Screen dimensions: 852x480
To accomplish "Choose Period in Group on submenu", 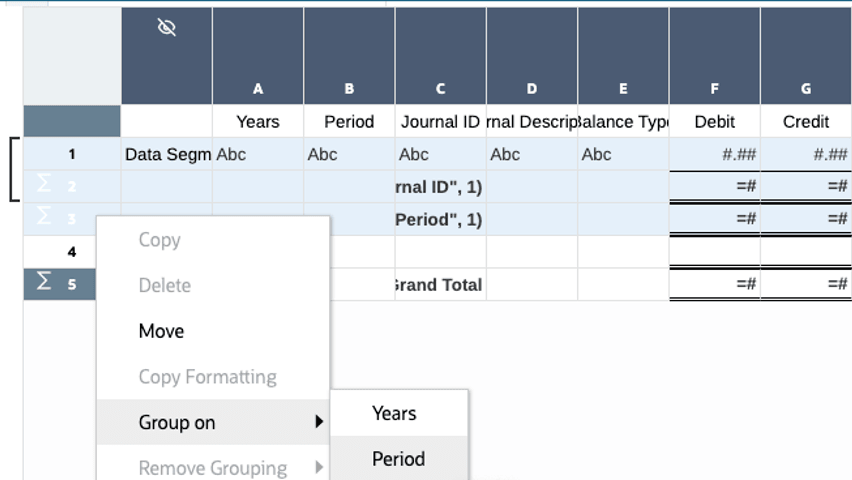I will 398,459.
